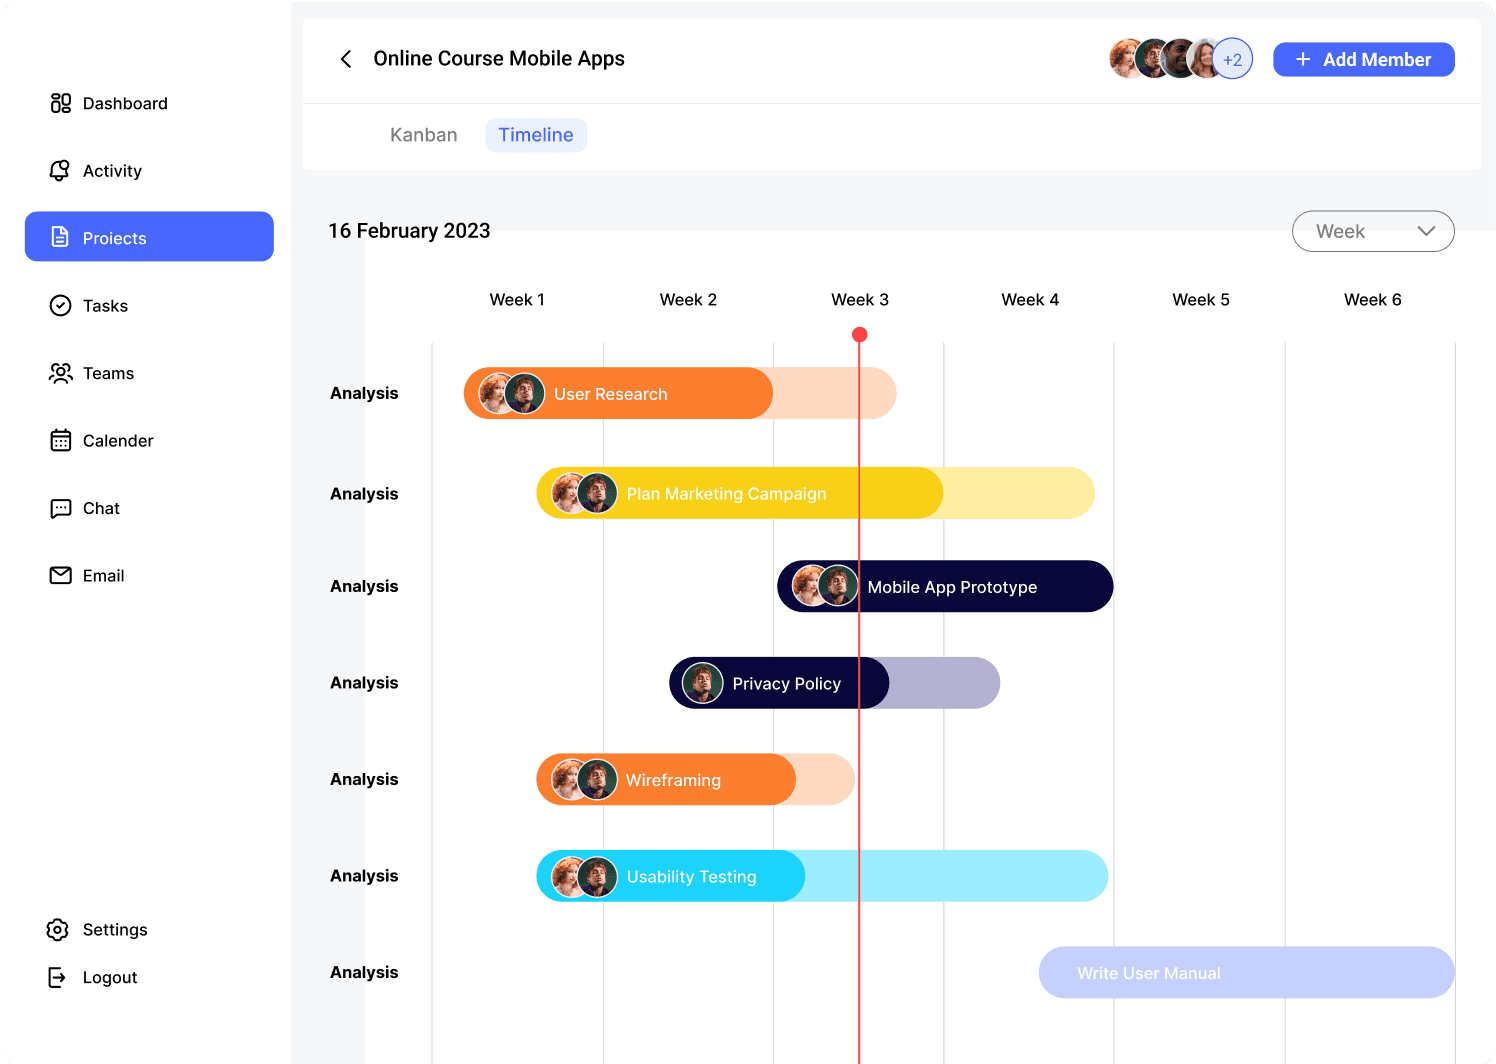Open Teams using the people icon
1496x1064 pixels.
[x=61, y=373]
